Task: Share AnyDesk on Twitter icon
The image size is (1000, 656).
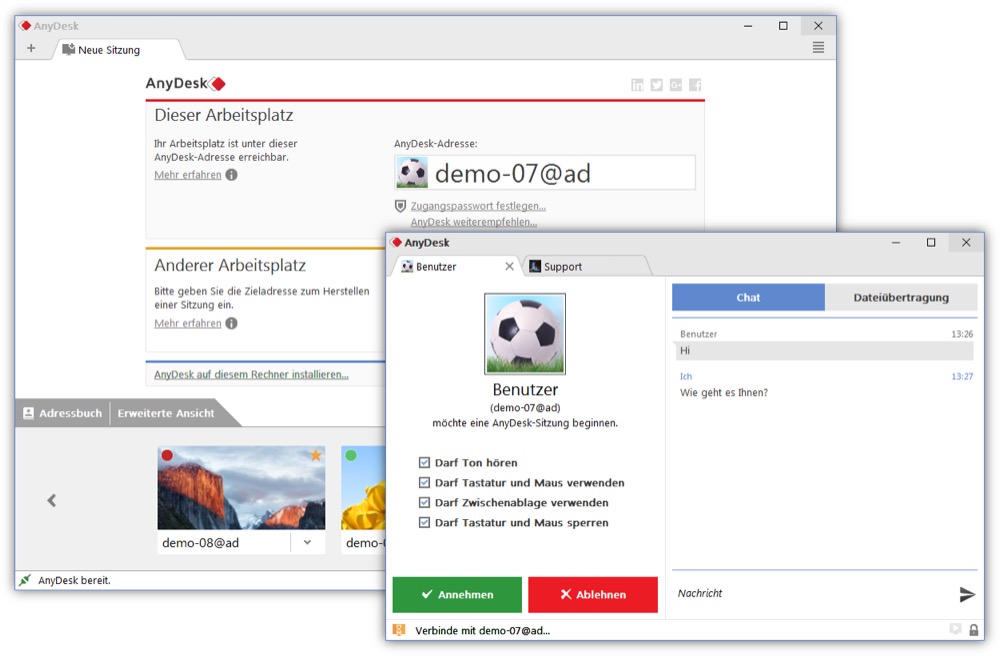Action: [656, 85]
